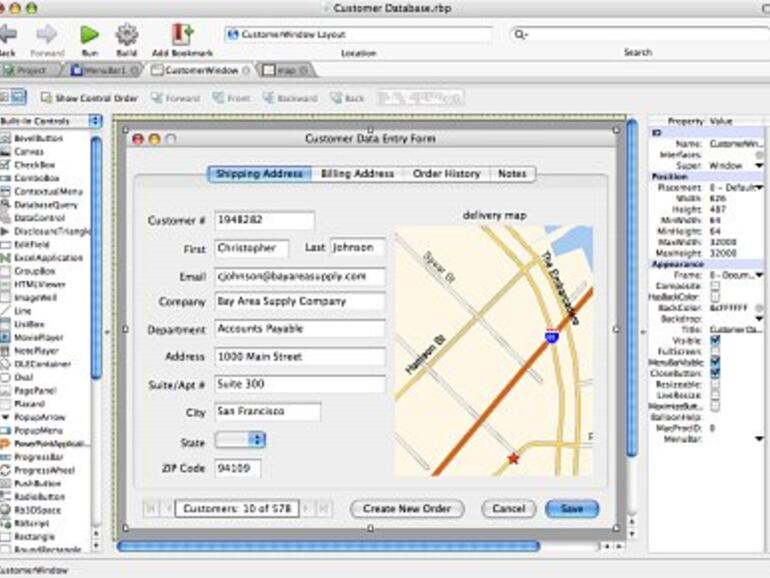Click the Save button
Image resolution: width=770 pixels, height=578 pixels.
point(572,509)
